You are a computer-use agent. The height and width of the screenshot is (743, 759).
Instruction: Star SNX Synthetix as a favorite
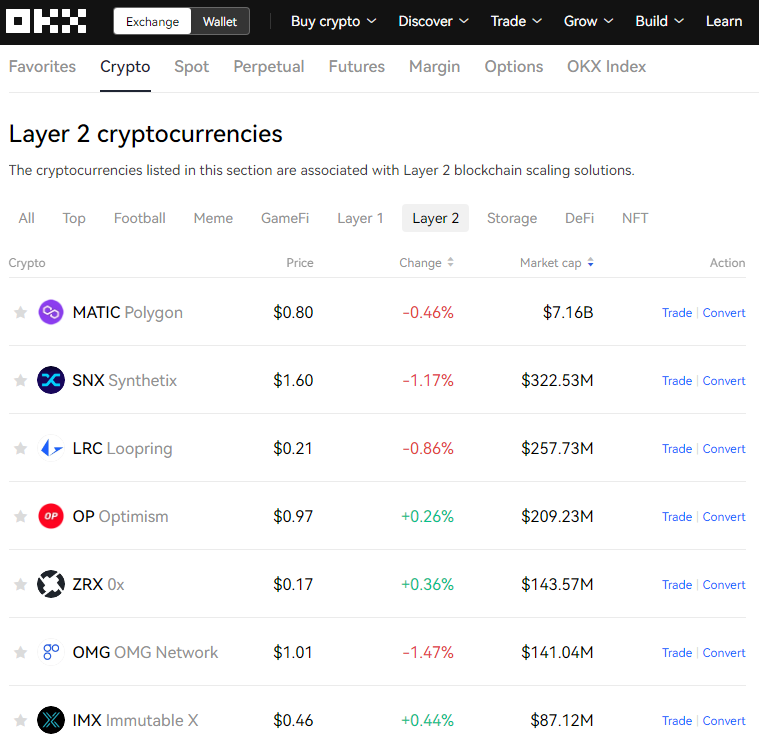(x=20, y=381)
